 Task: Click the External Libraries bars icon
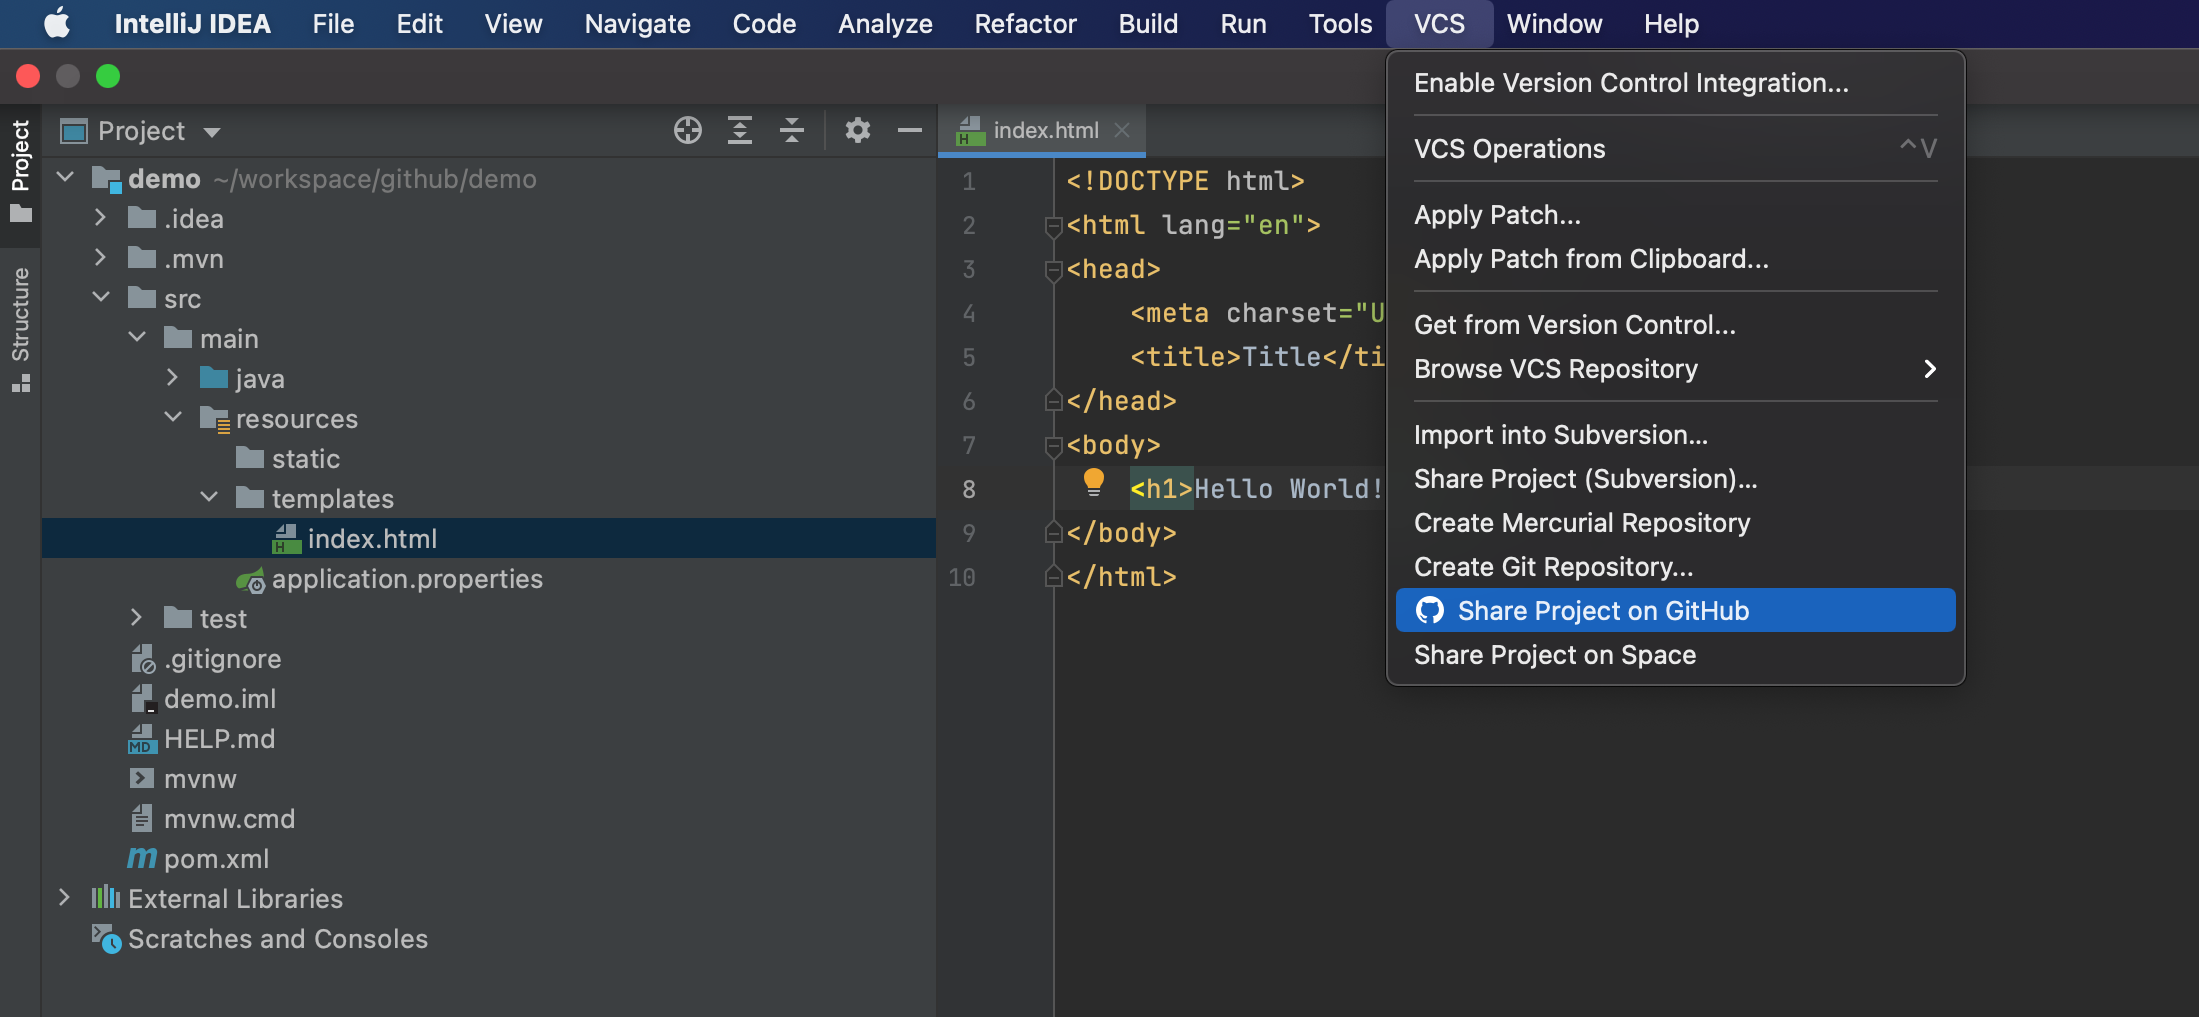pos(106,898)
